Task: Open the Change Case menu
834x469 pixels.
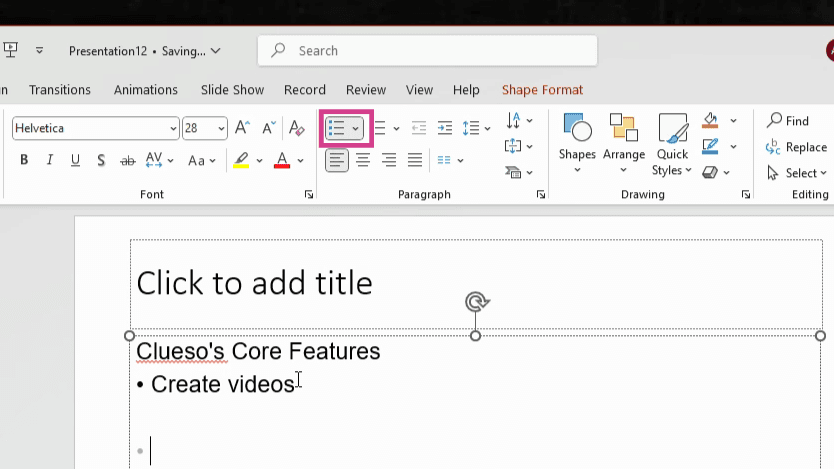Action: pos(202,160)
